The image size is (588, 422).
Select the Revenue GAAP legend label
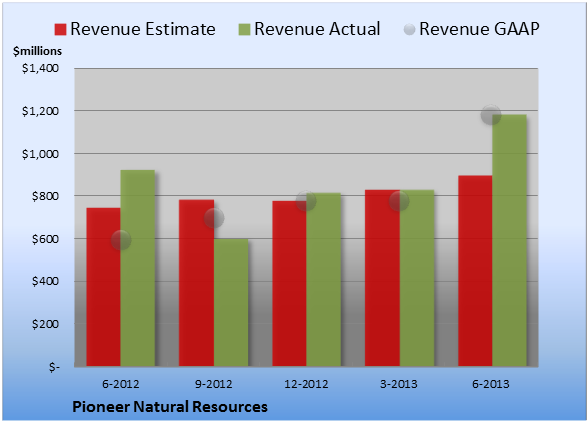click(x=479, y=29)
